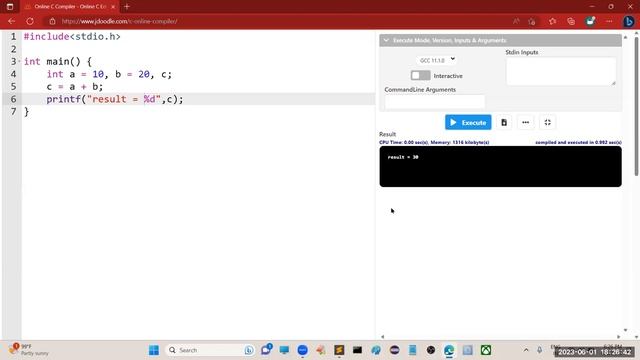Screen dimensions: 640x360
Task: Click the taskbar Search box
Action: pyautogui.click(x=210, y=350)
